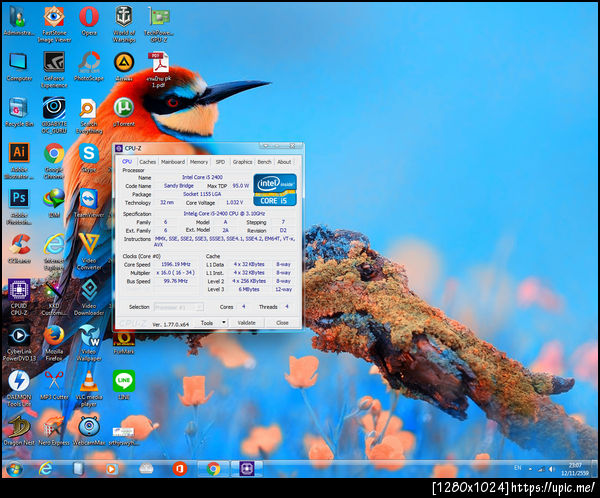Click the Close button in CPU-Z
This screenshot has height=498, width=600.
pos(282,323)
